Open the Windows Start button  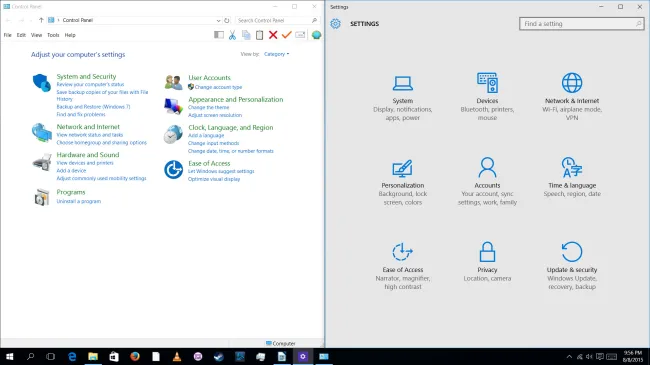coord(10,357)
